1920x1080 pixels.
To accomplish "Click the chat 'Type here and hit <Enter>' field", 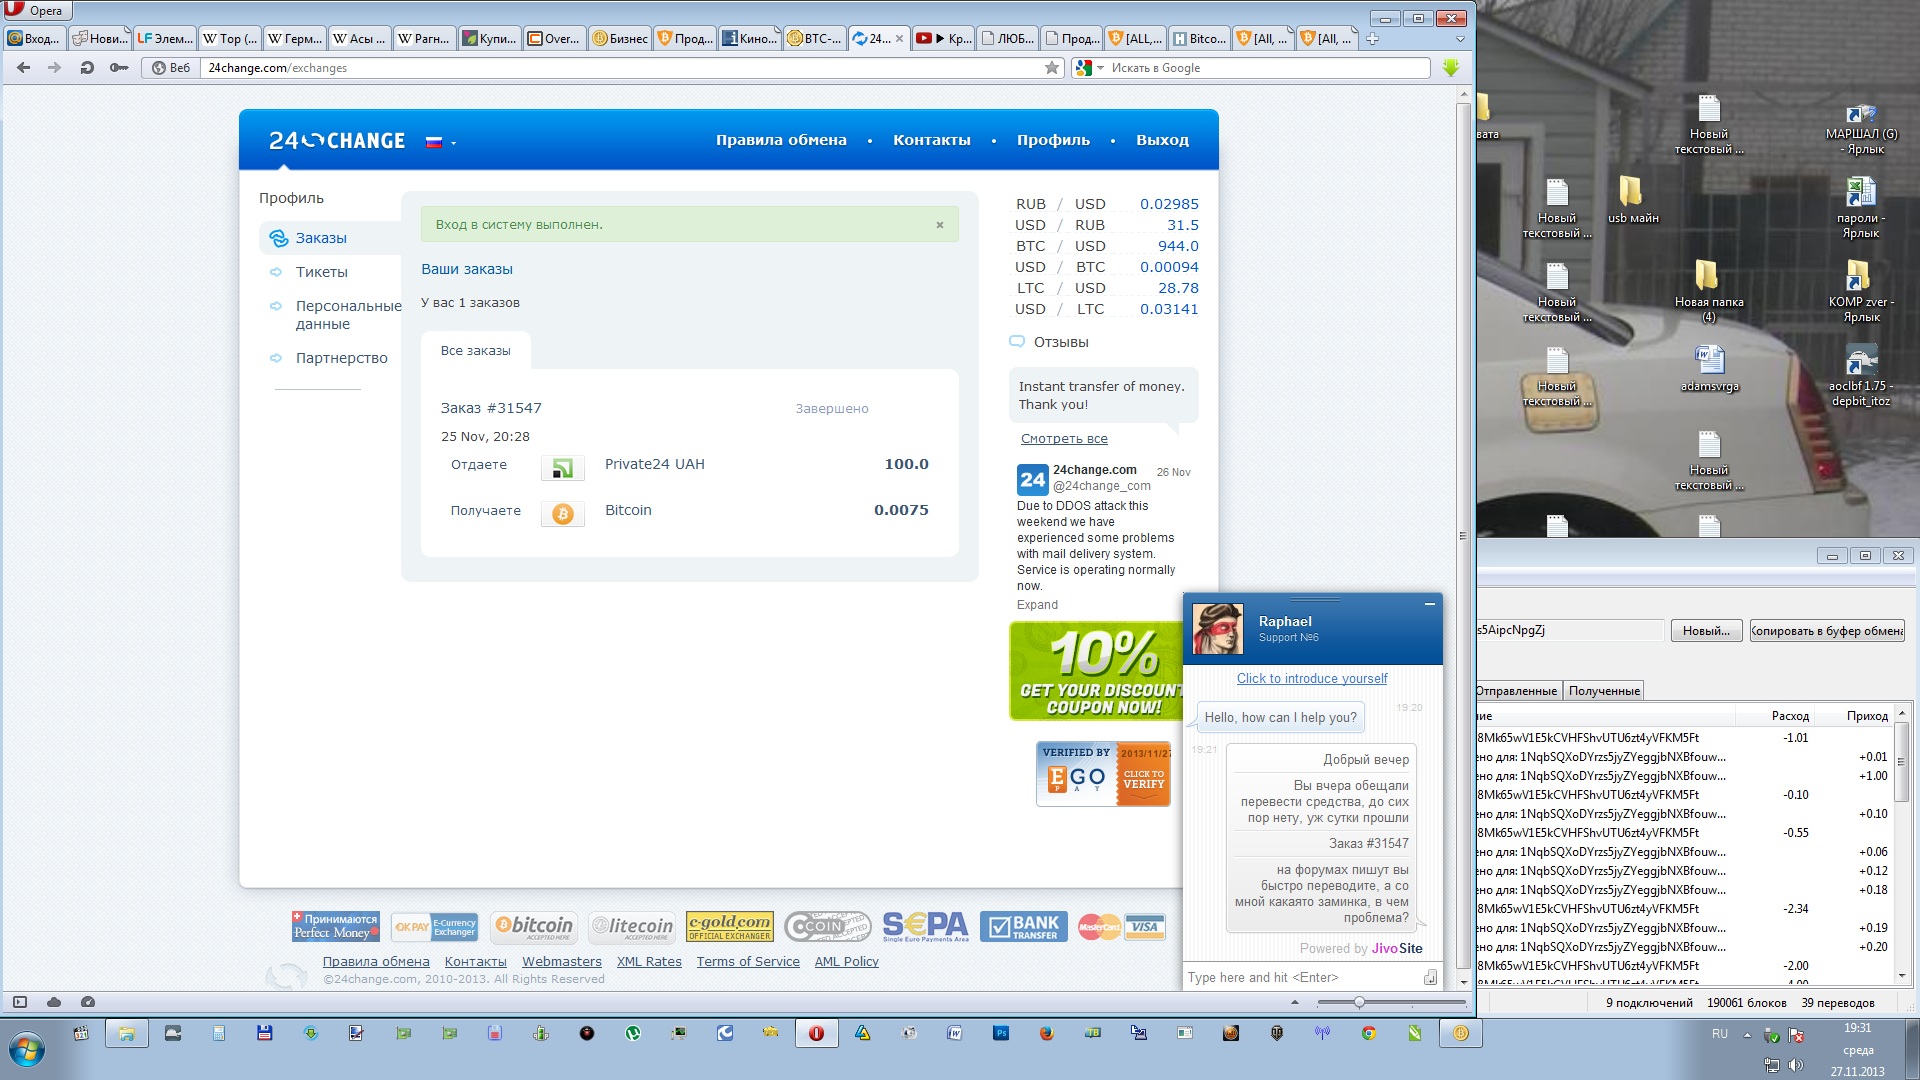I will (1304, 978).
